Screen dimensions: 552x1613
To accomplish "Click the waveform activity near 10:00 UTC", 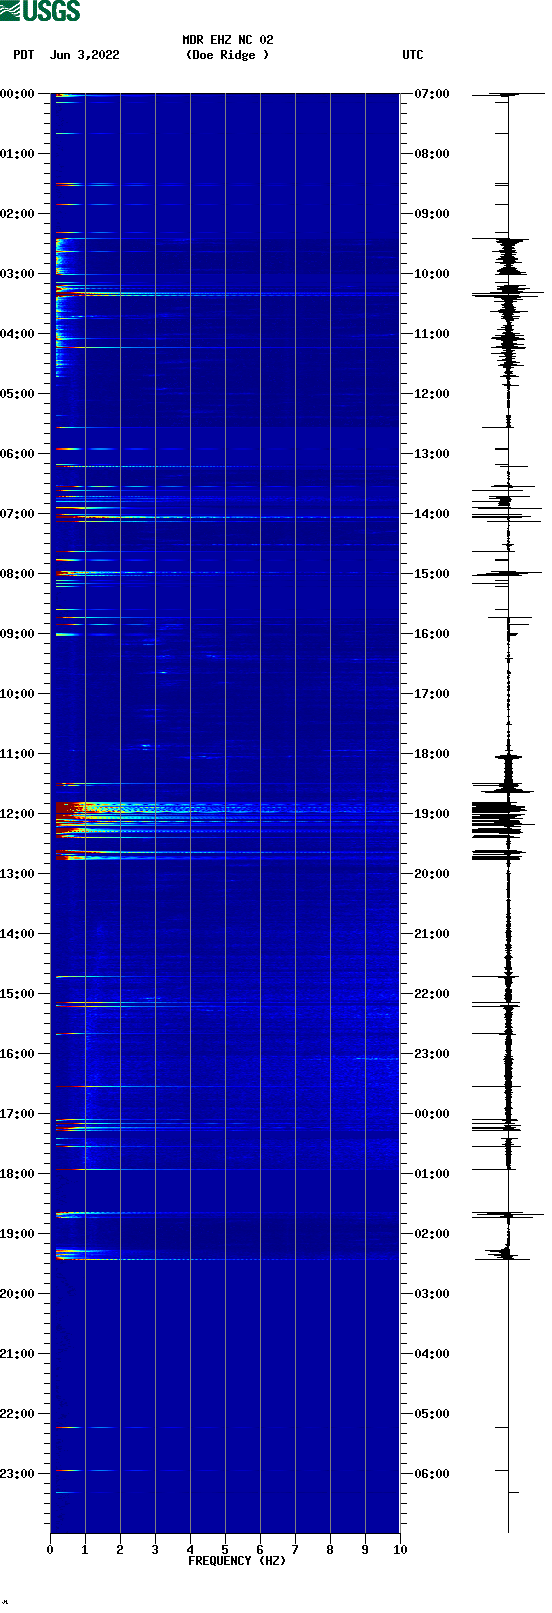I will coord(509,258).
